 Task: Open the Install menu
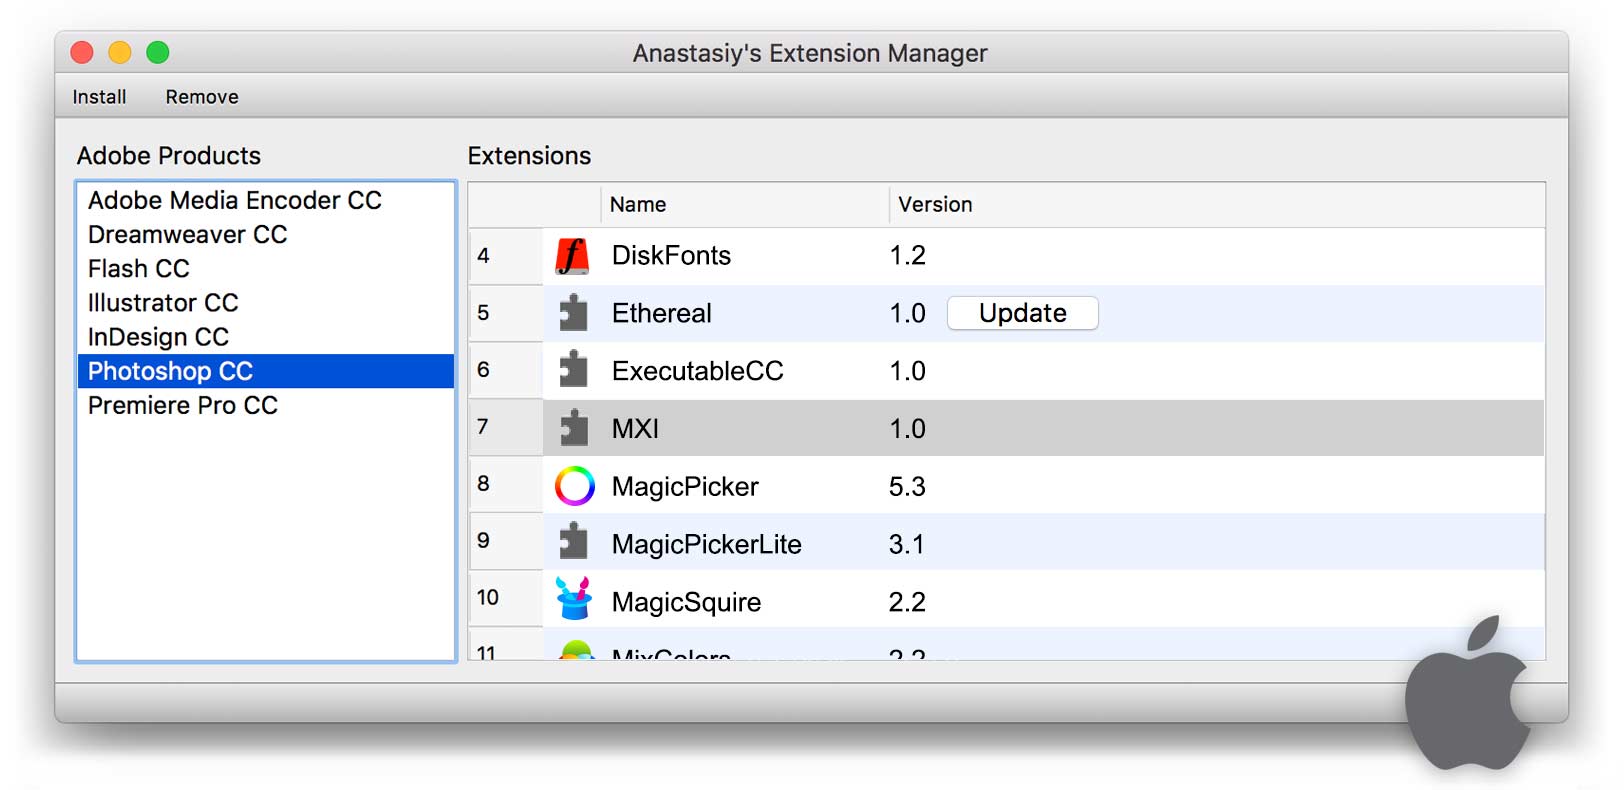(99, 97)
